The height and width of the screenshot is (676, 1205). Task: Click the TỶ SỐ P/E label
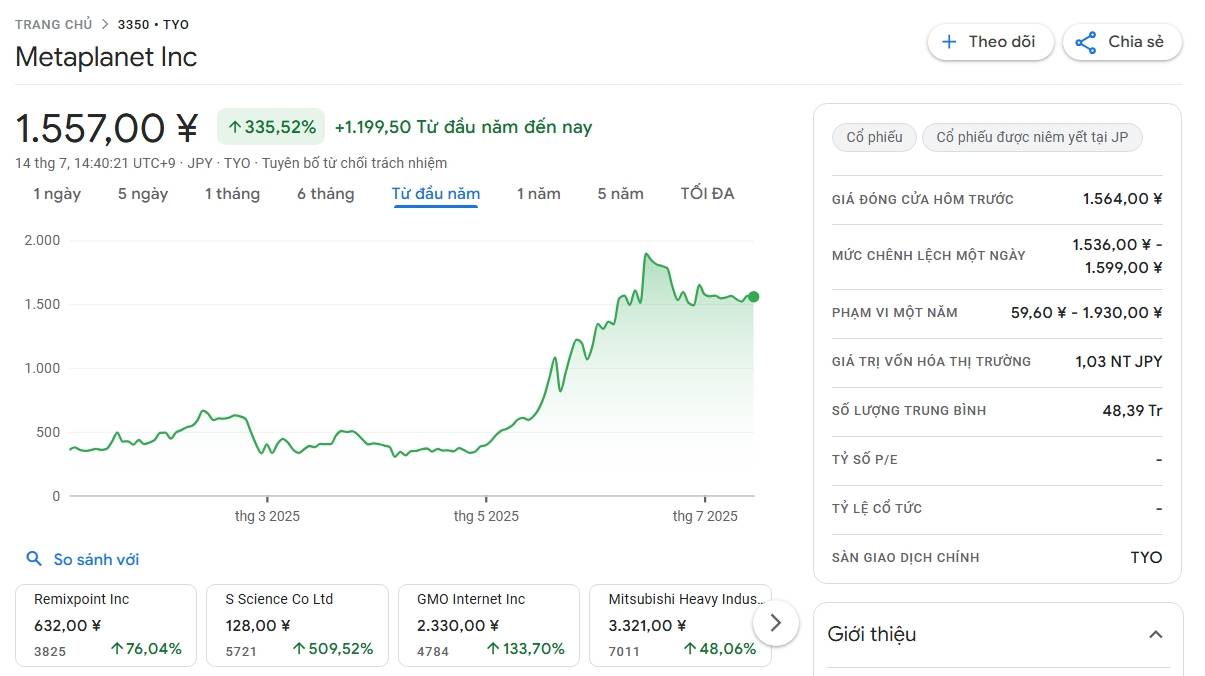pyautogui.click(x=865, y=459)
